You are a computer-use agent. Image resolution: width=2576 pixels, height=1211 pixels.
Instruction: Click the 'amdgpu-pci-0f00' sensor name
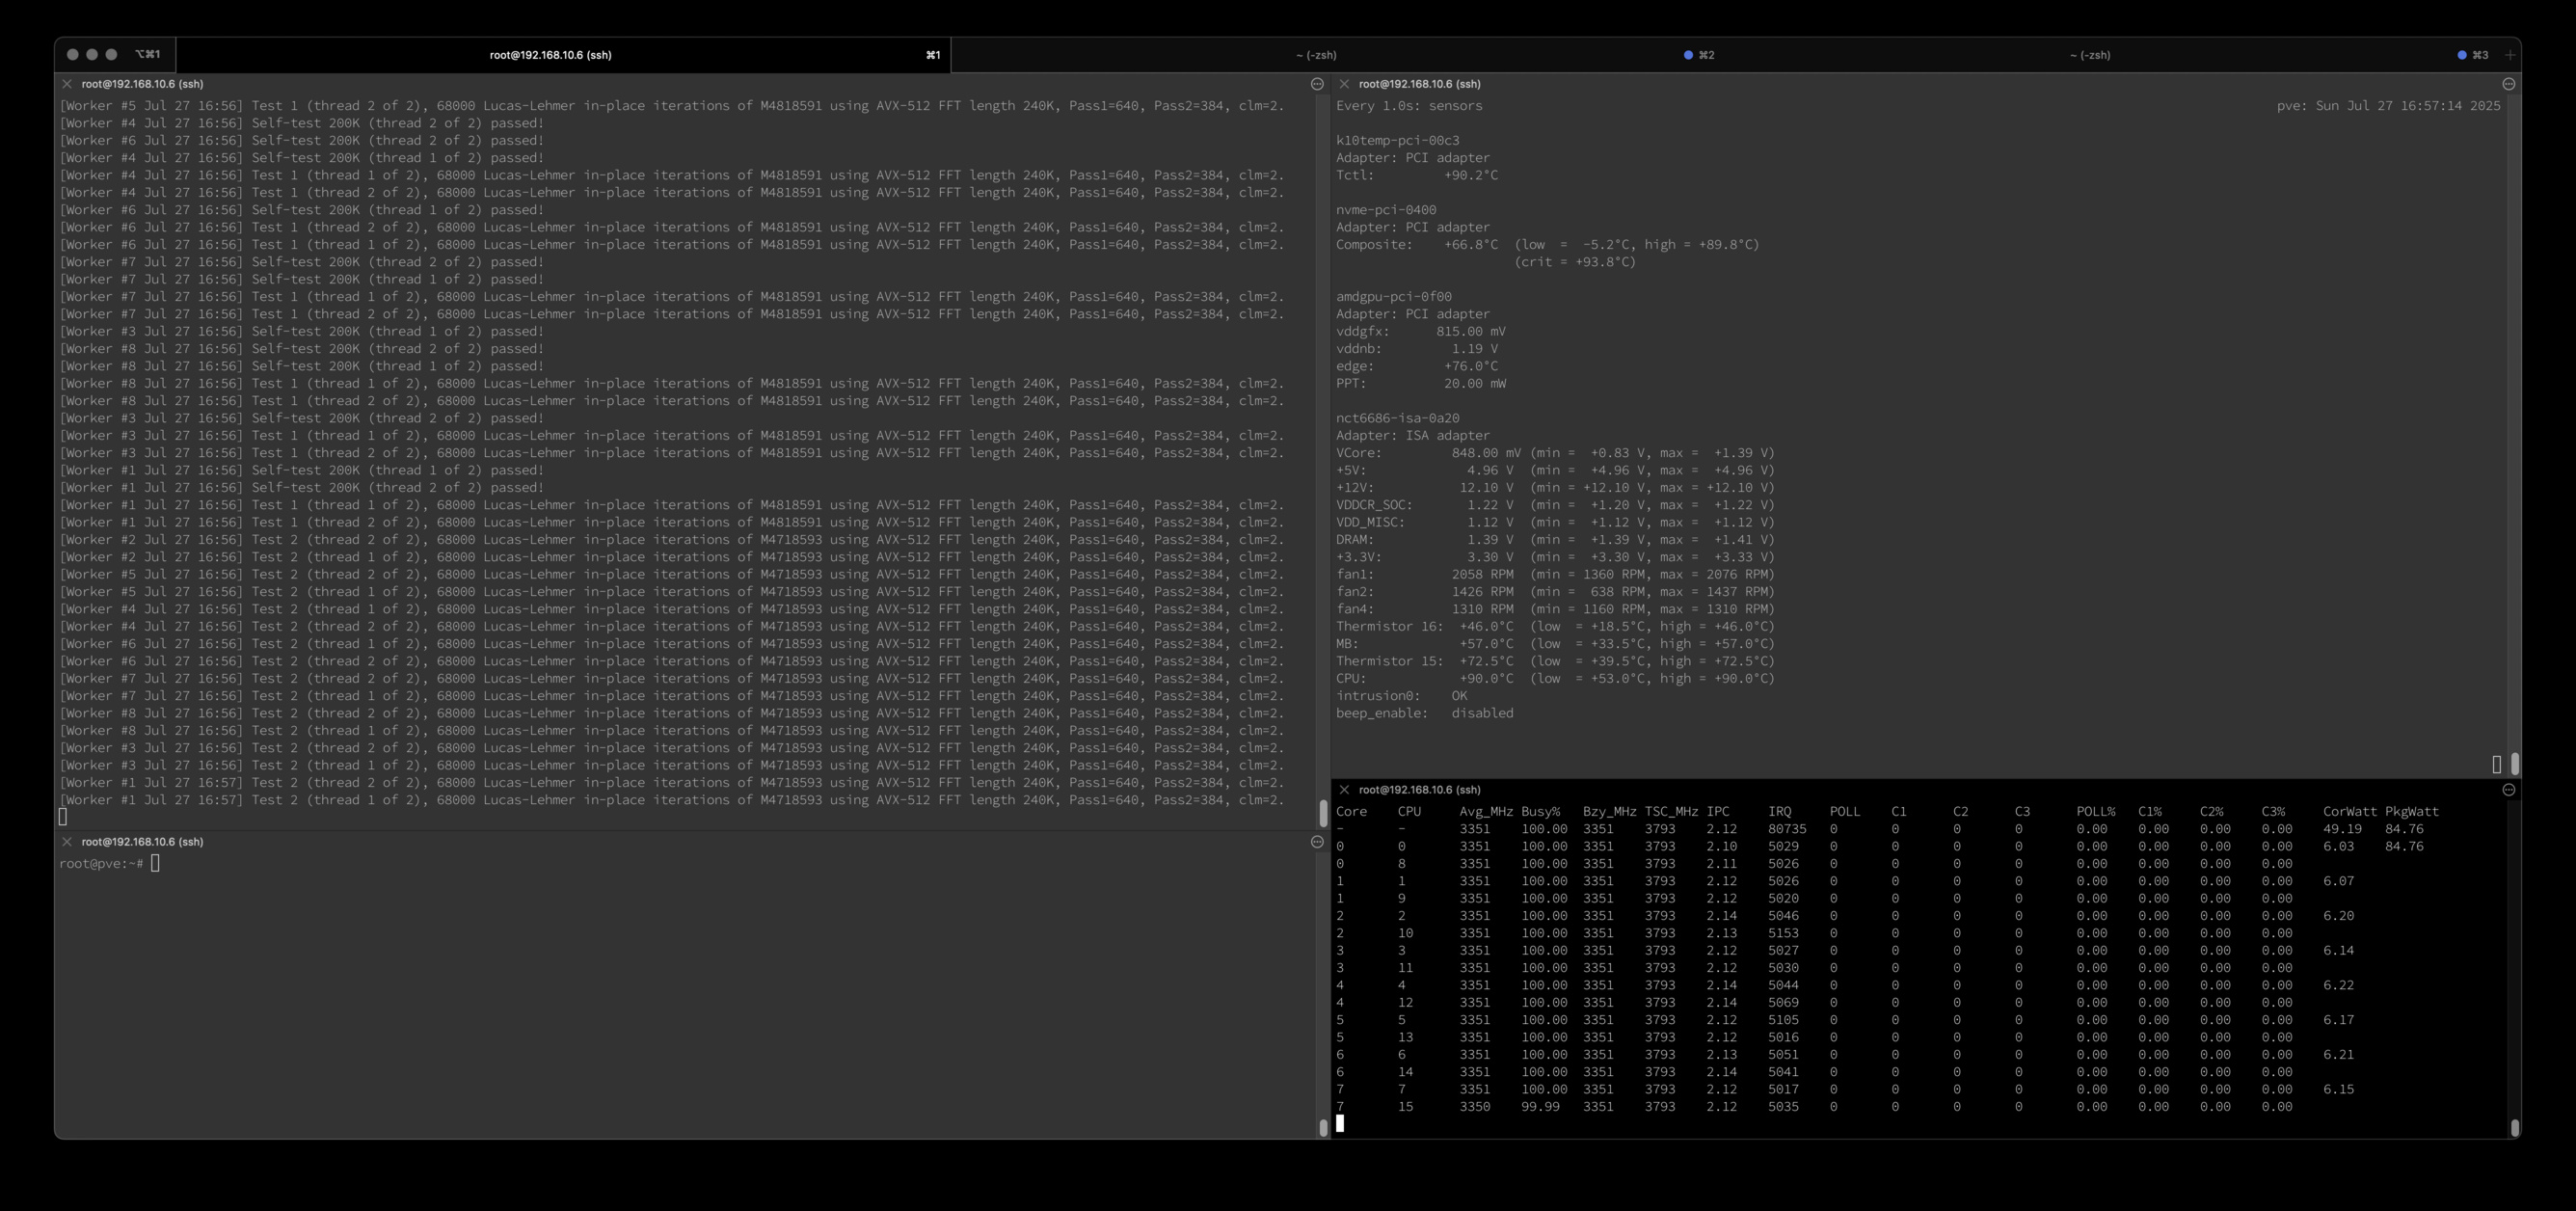(1394, 297)
